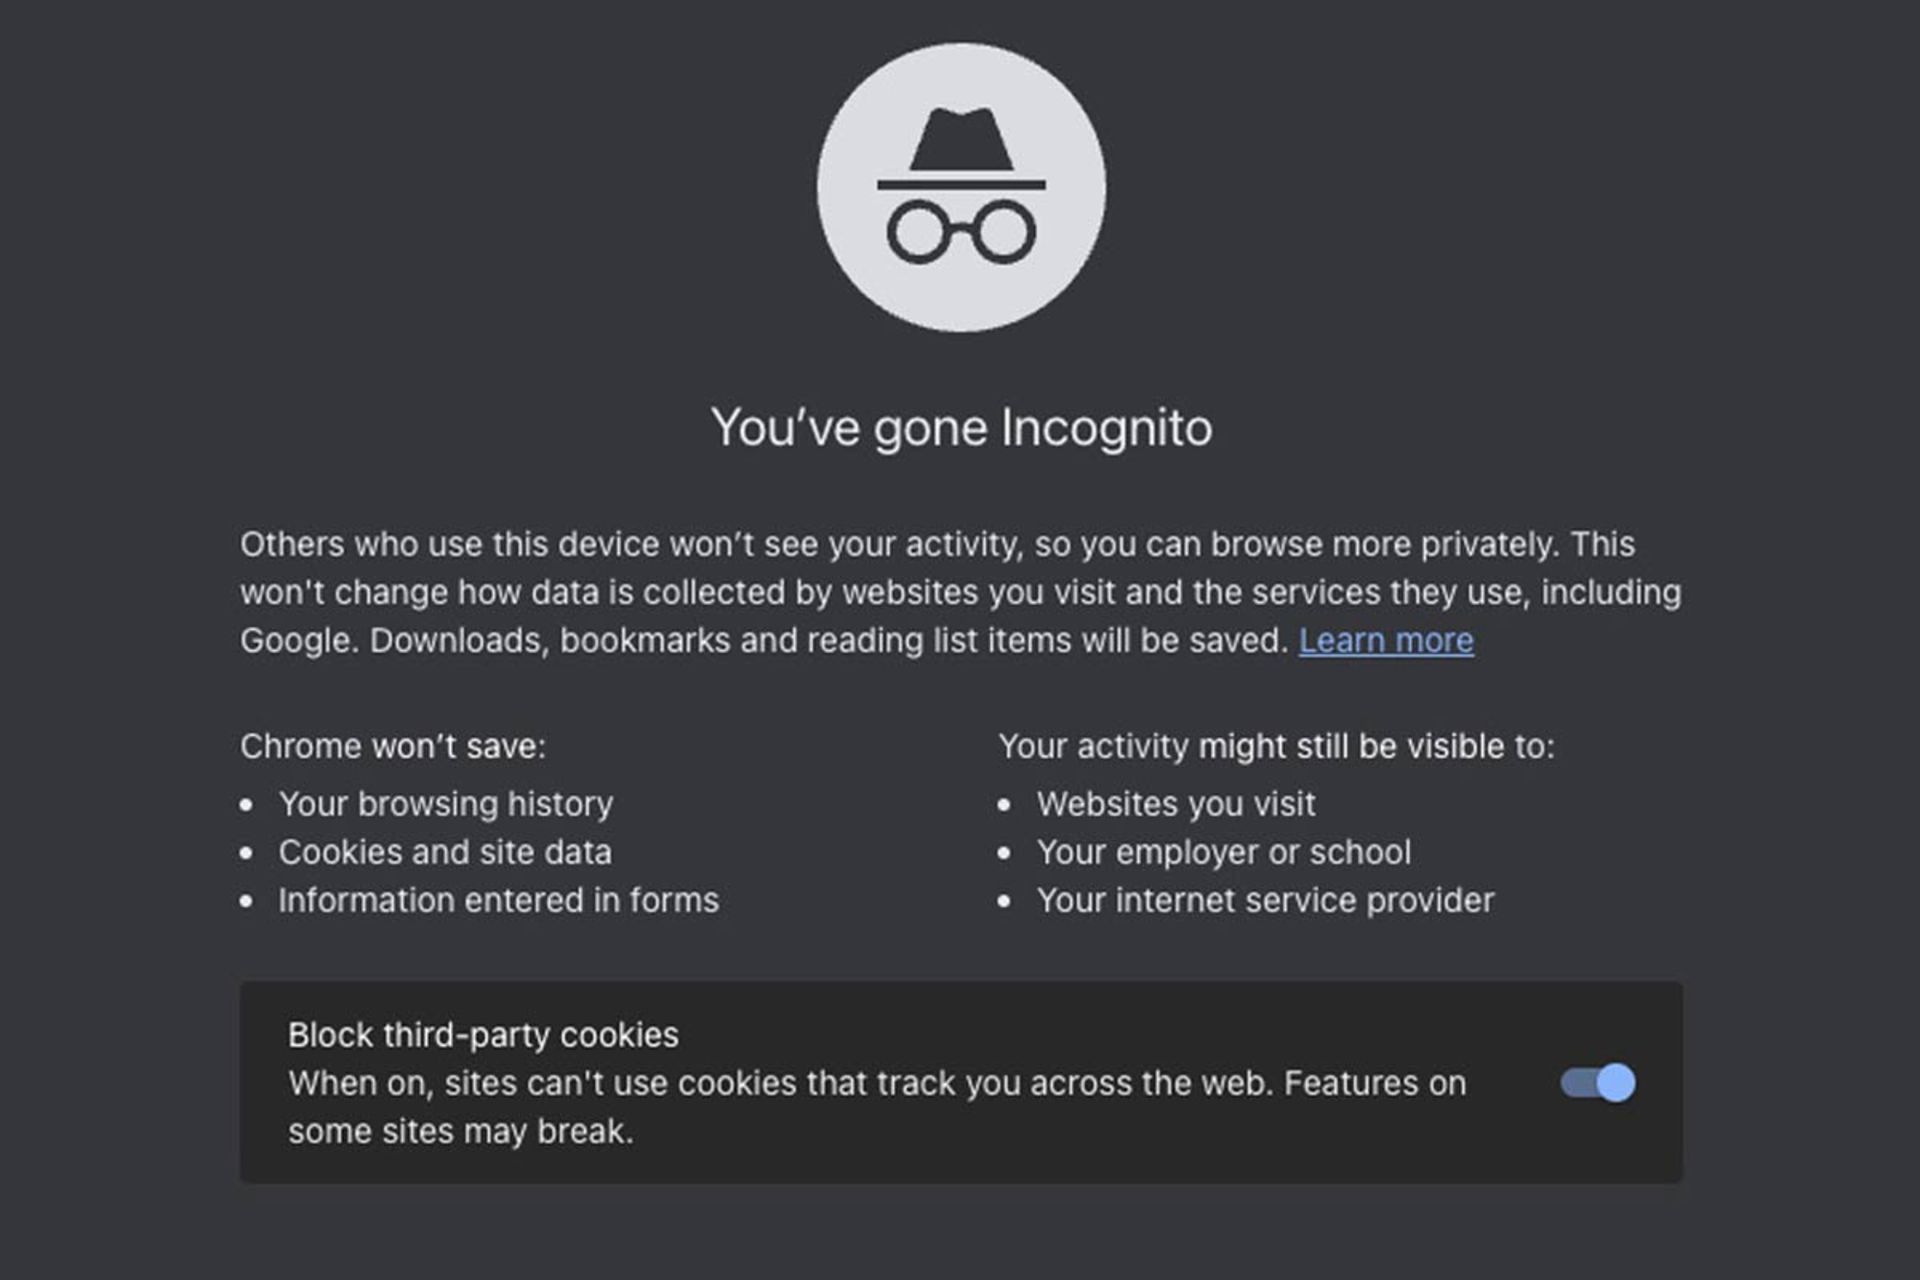Select 'Information entered in forms' list item
The width and height of the screenshot is (1920, 1280).
pyautogui.click(x=499, y=901)
